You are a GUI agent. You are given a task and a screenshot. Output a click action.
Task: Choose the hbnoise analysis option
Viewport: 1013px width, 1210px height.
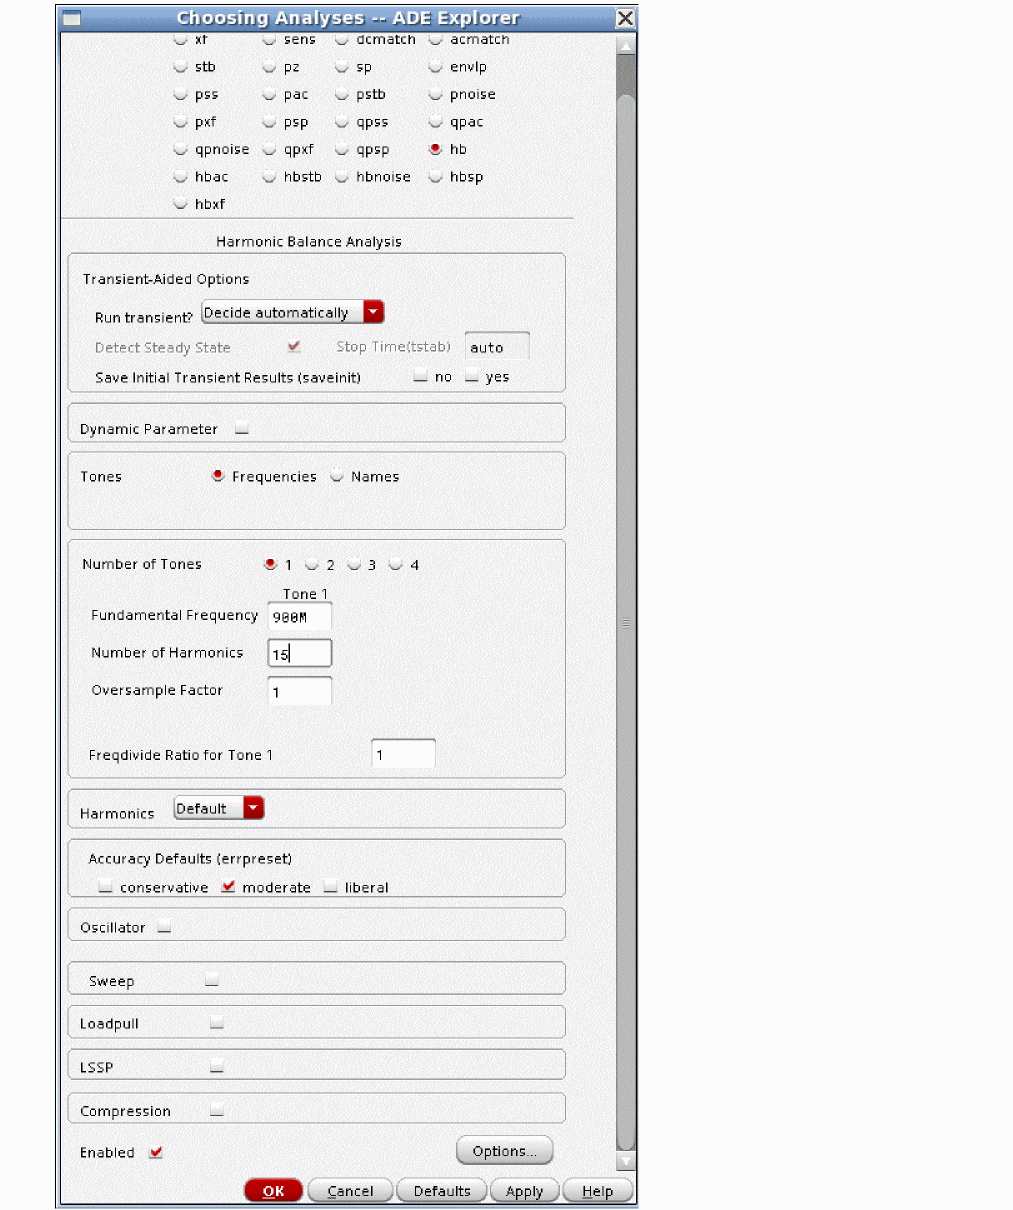(x=342, y=177)
